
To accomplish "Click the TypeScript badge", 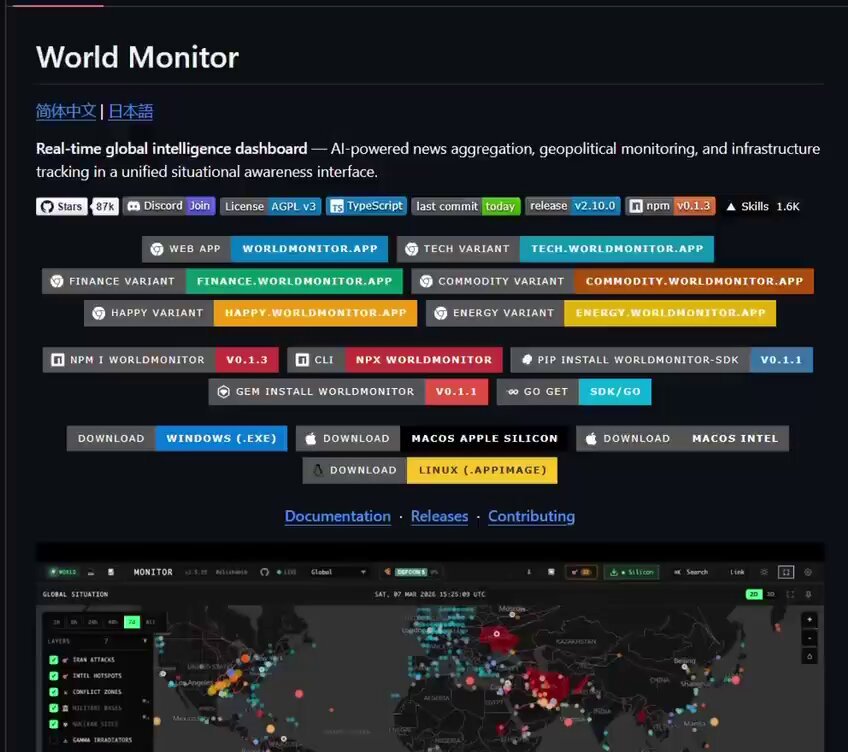I will pos(366,206).
